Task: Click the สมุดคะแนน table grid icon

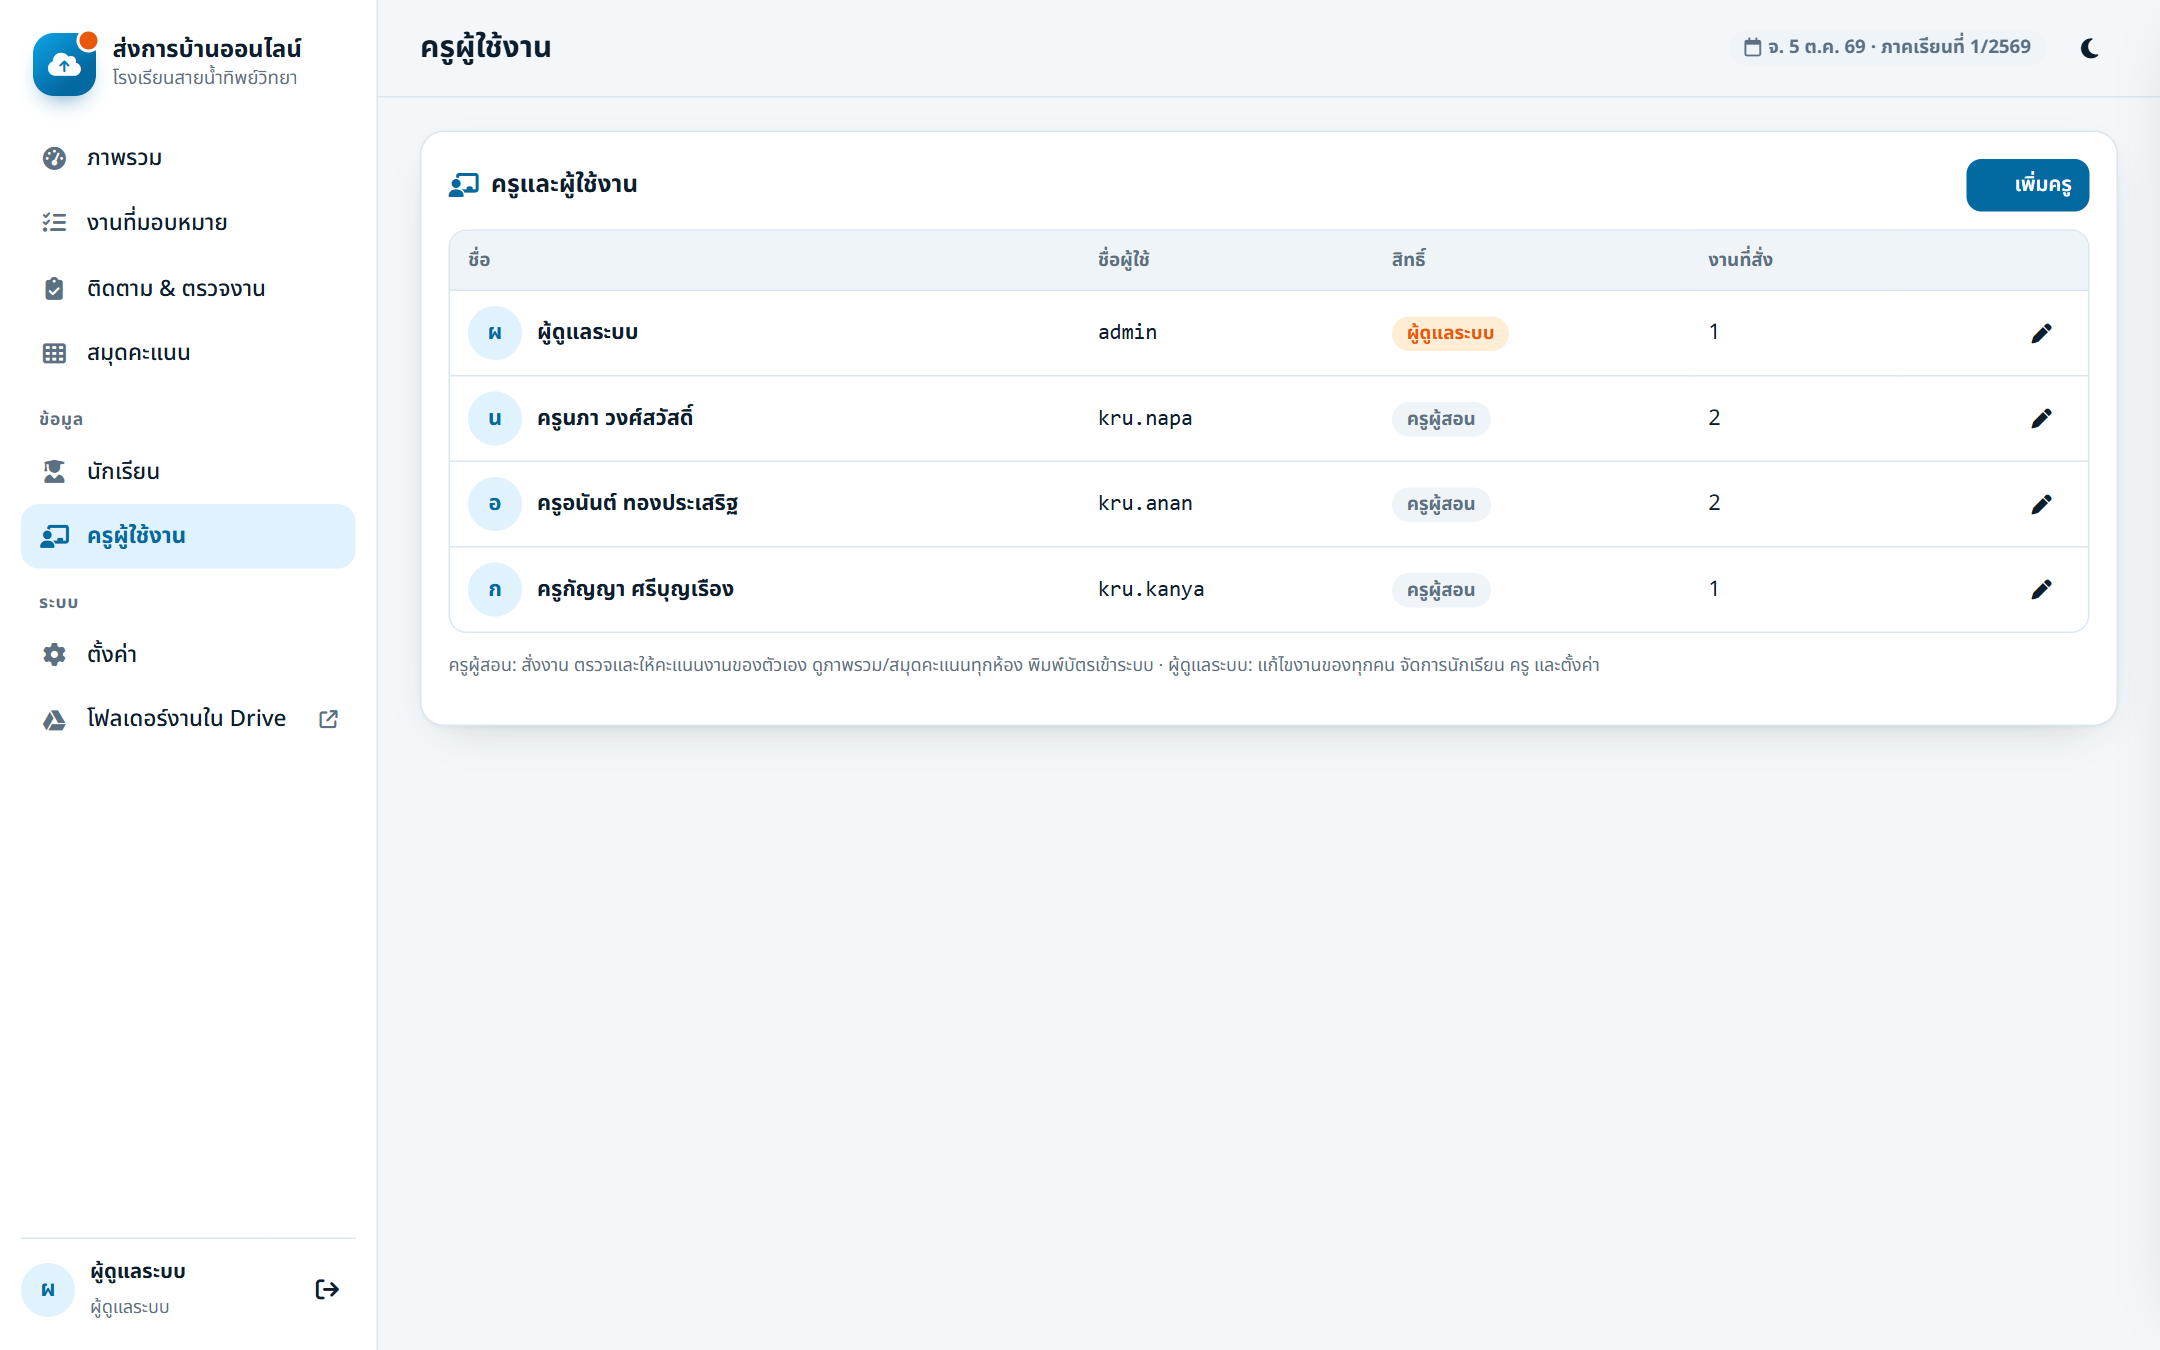Action: 54,353
